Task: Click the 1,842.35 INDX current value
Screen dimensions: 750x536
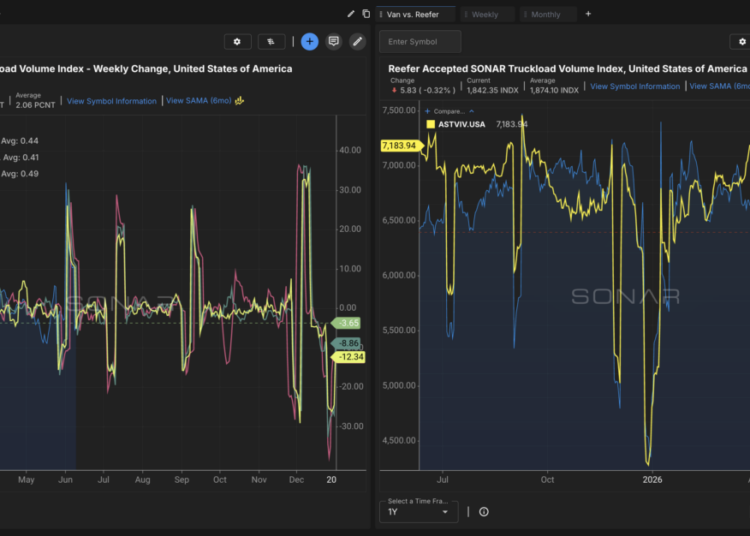Action: click(x=492, y=90)
